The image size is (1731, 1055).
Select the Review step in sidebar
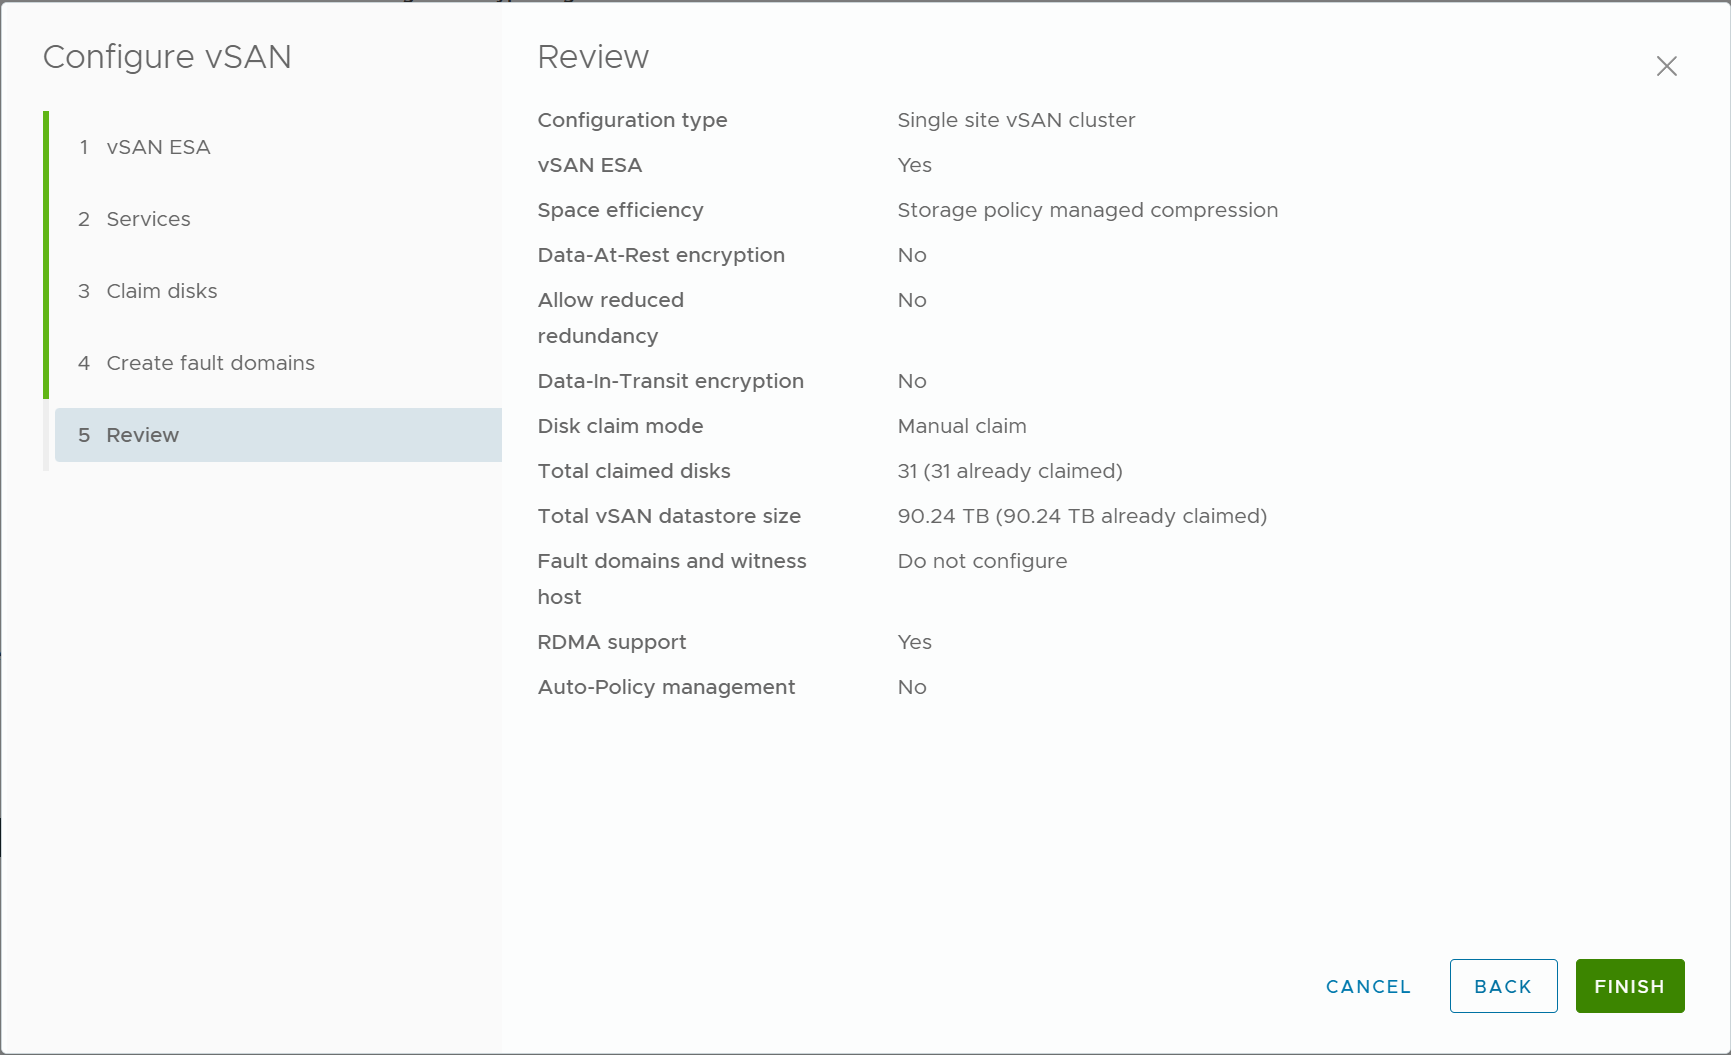click(142, 435)
